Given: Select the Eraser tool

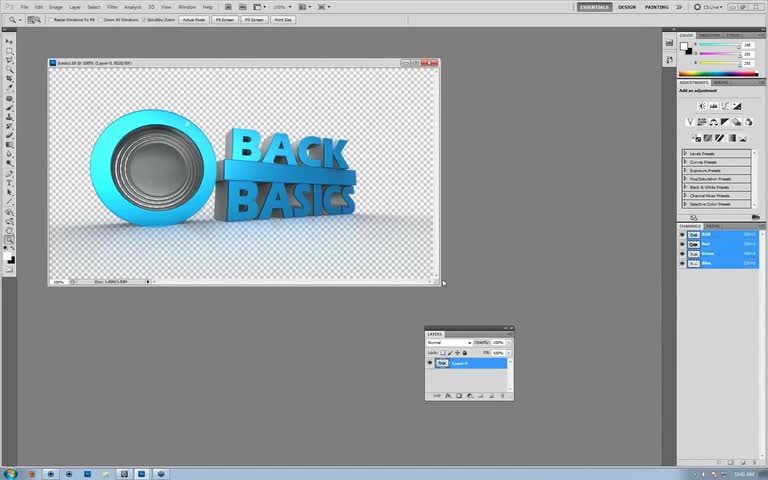Looking at the screenshot, I should [9, 136].
